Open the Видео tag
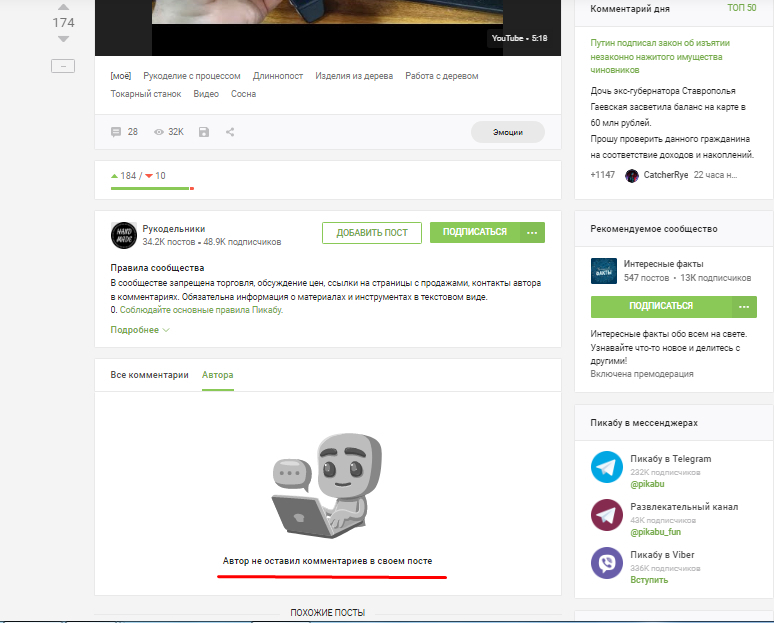This screenshot has height=623, width=774. [206, 94]
